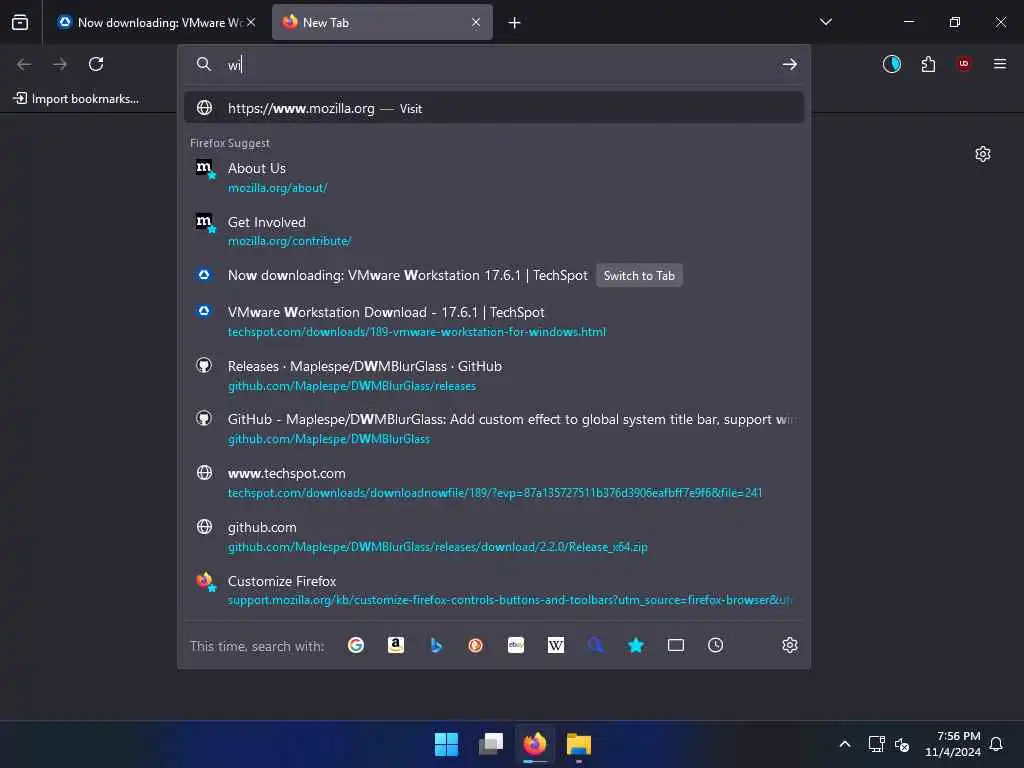This screenshot has width=1024, height=768.
Task: Click the go arrow in the address bar
Action: (790, 64)
